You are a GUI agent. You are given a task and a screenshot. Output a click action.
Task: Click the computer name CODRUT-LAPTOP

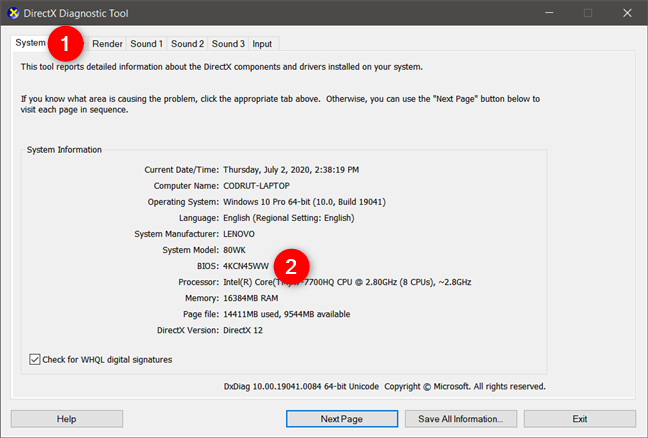pos(256,186)
